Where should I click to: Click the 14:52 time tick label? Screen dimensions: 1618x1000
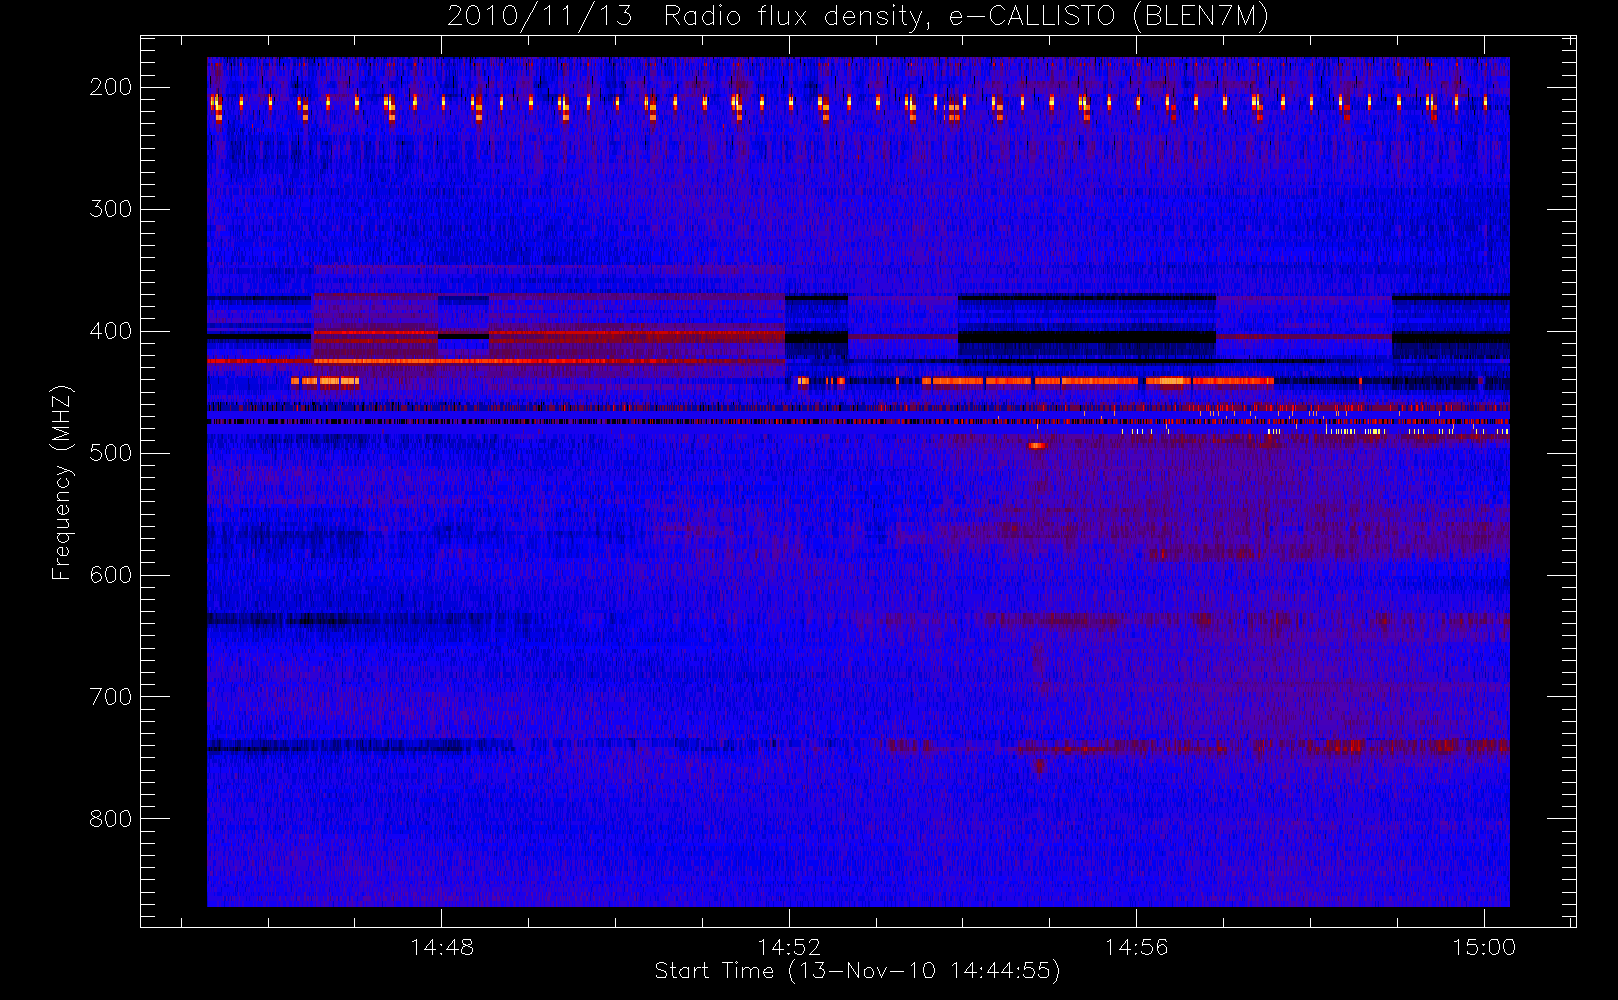[x=789, y=947]
